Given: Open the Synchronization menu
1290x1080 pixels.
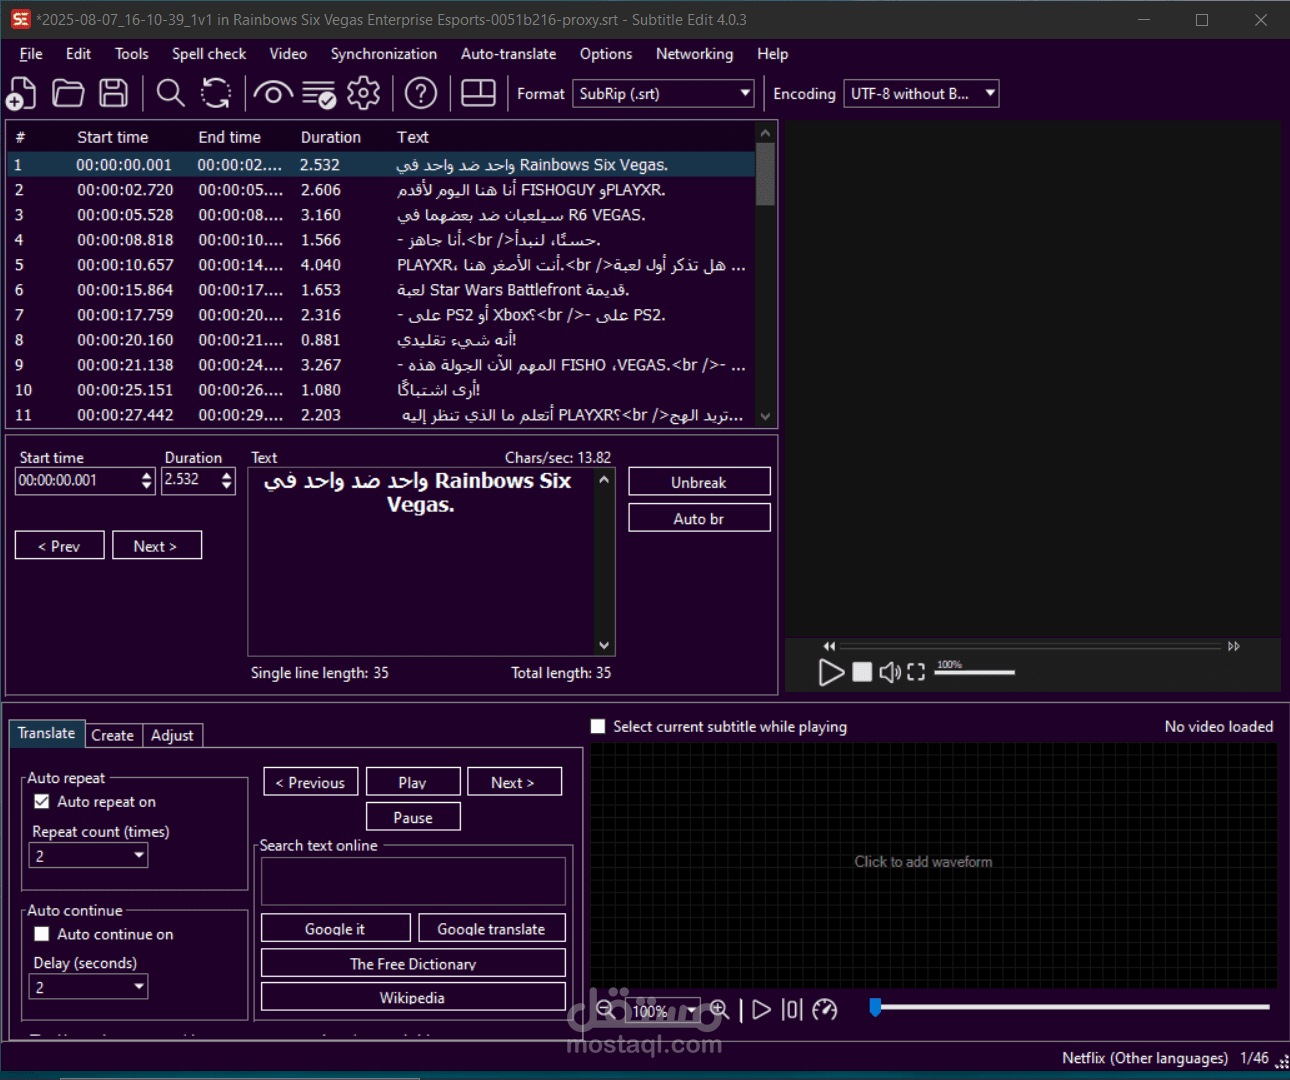Looking at the screenshot, I should click(x=384, y=54).
